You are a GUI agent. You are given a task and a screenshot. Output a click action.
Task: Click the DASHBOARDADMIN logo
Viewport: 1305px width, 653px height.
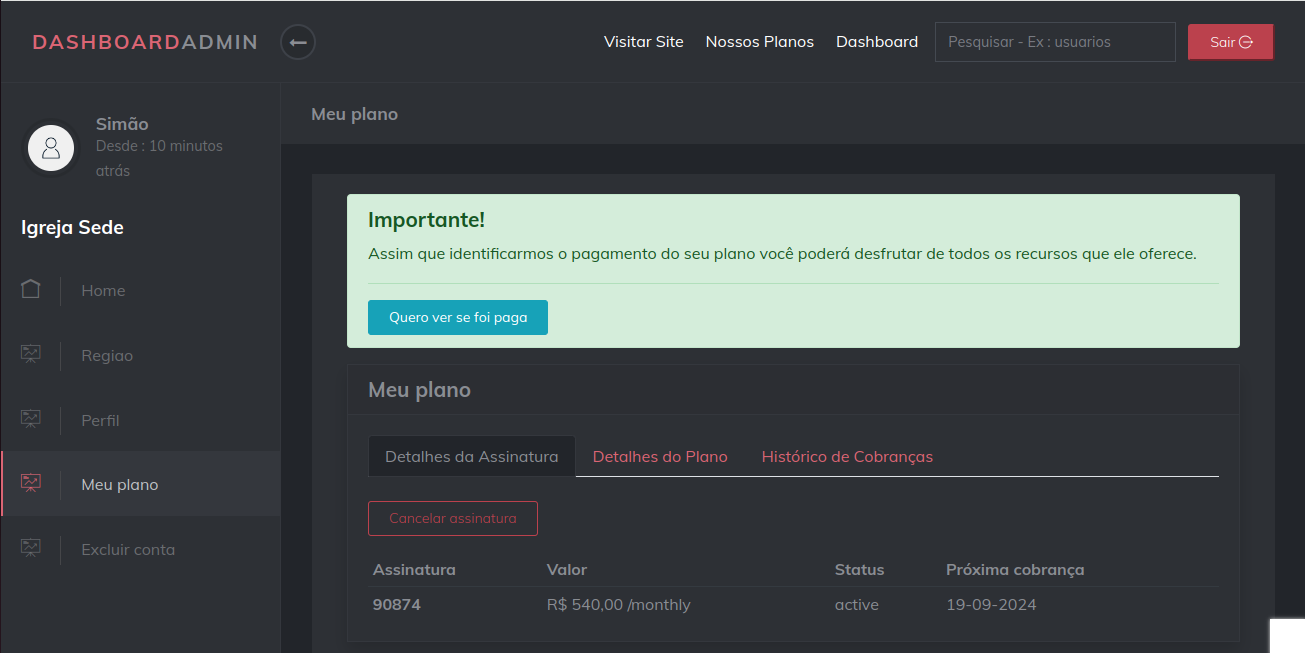tap(145, 42)
